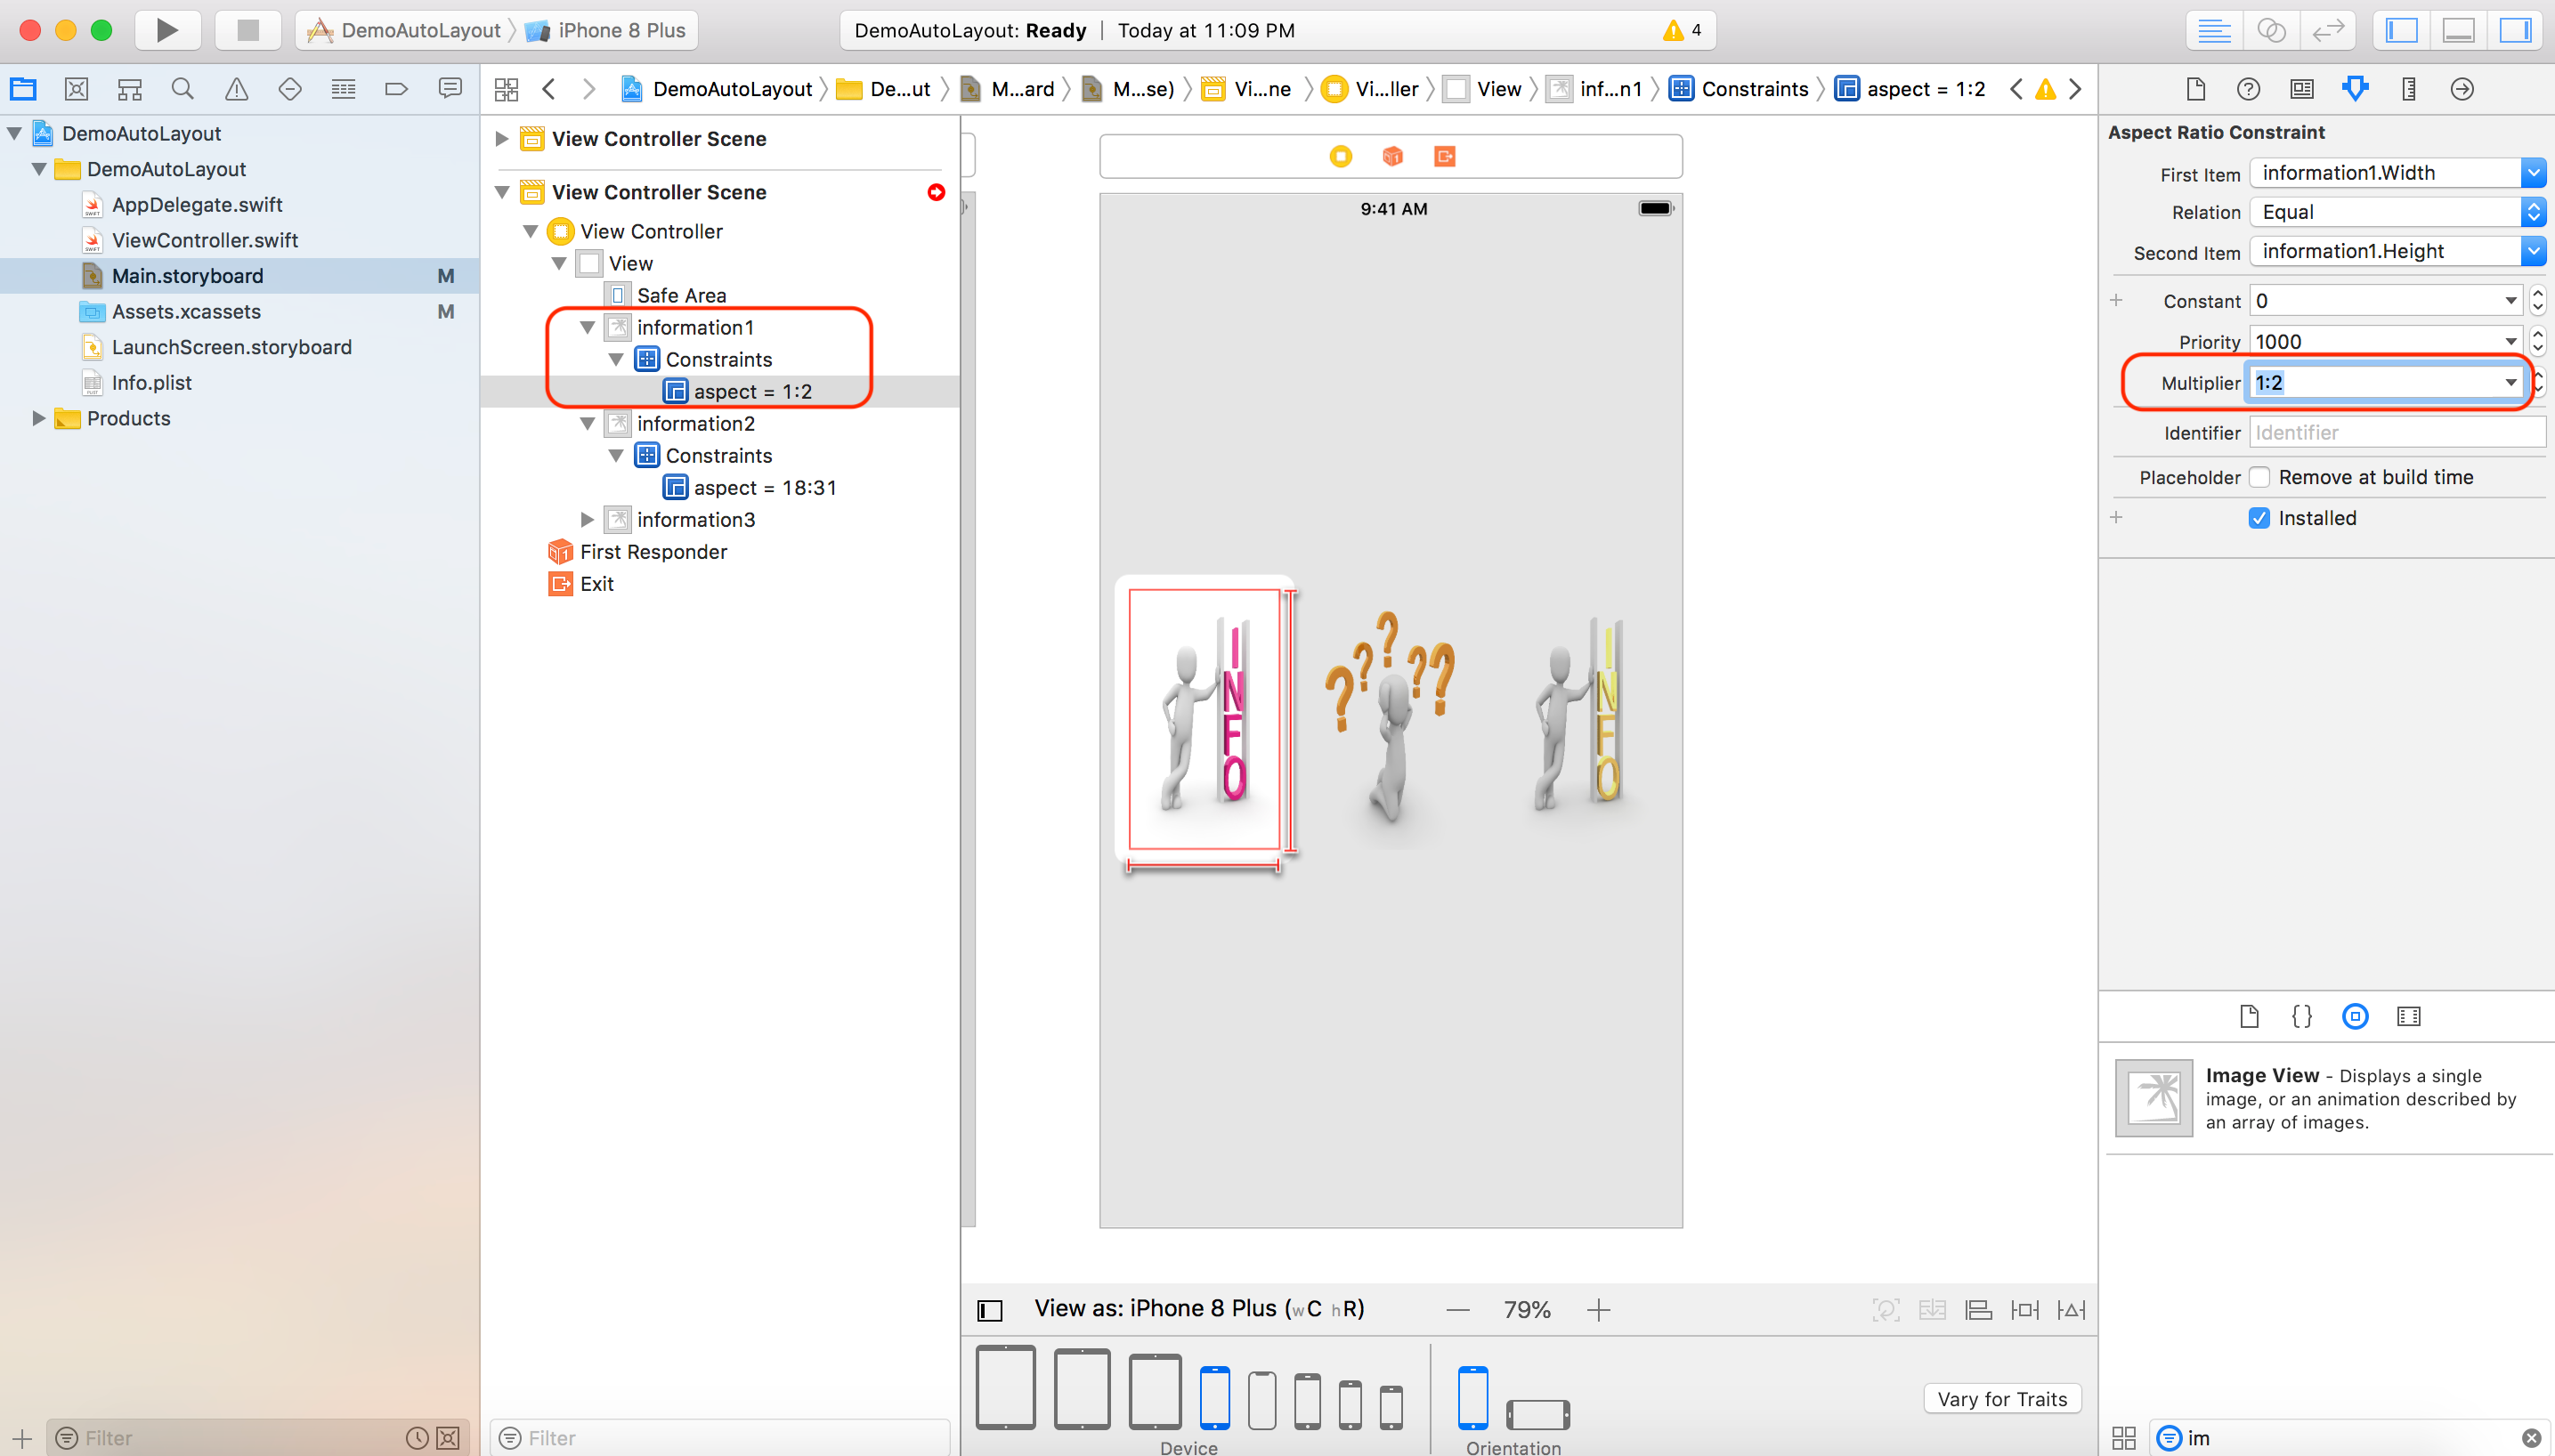Collapse the information1 tree item

pyautogui.click(x=587, y=327)
